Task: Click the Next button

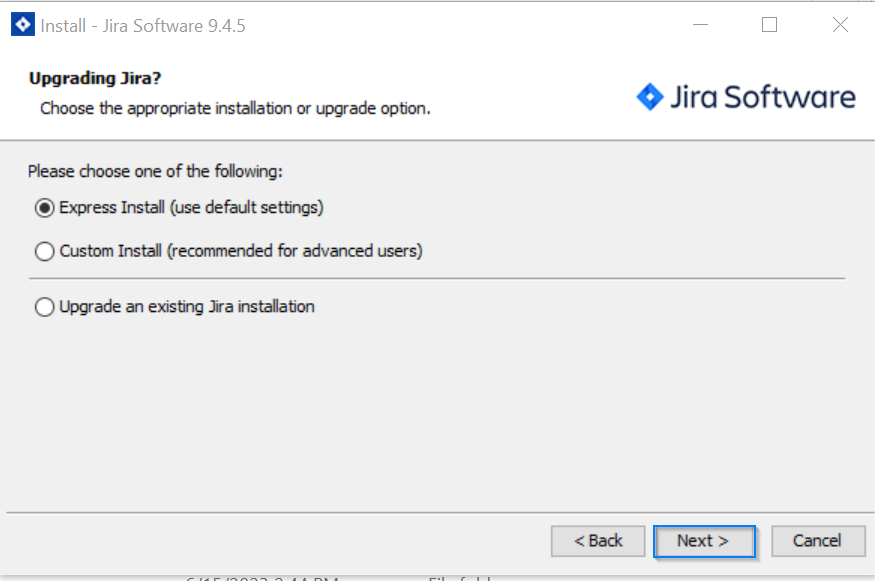Action: (704, 541)
